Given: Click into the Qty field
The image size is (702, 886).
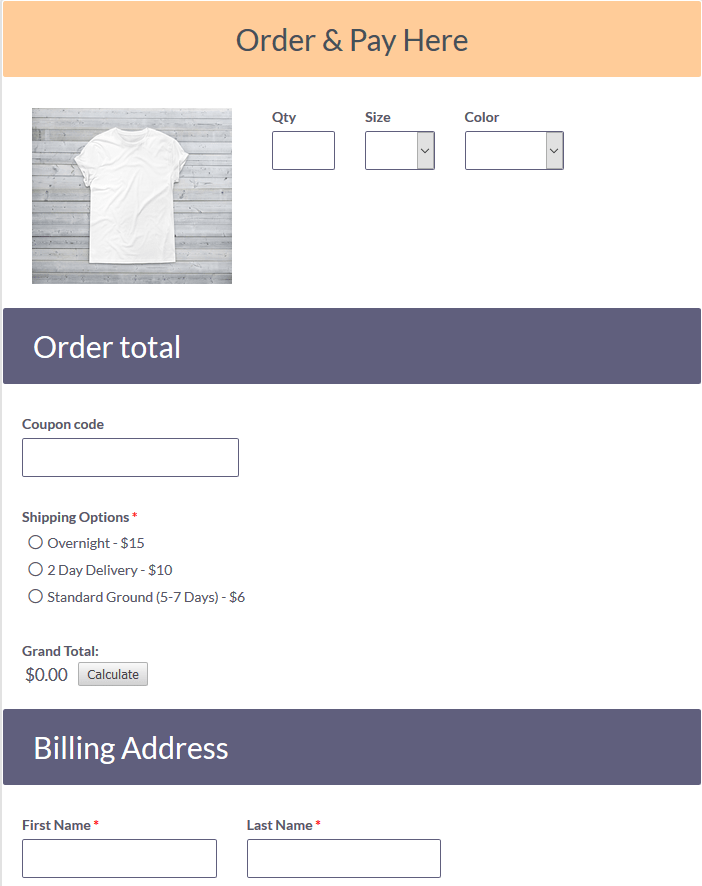Looking at the screenshot, I should [303, 150].
